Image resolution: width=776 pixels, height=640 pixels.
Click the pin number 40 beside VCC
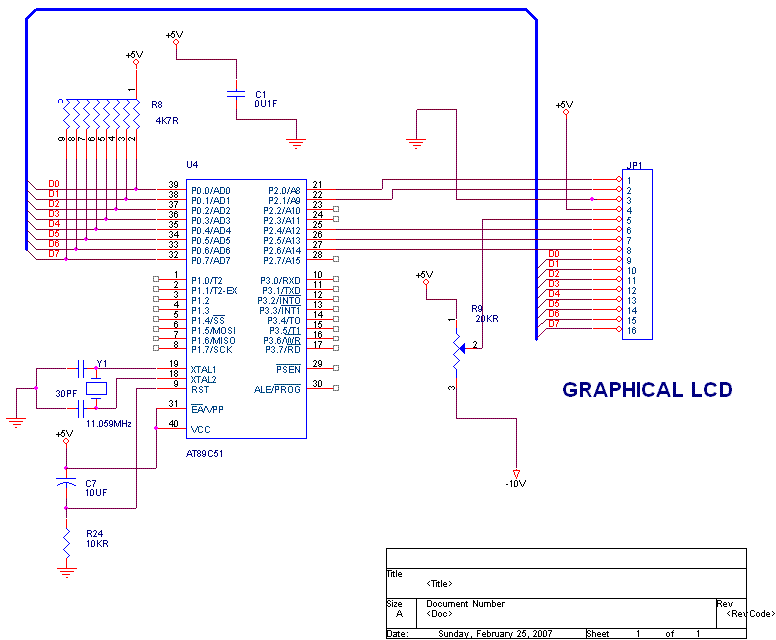[x=173, y=424]
